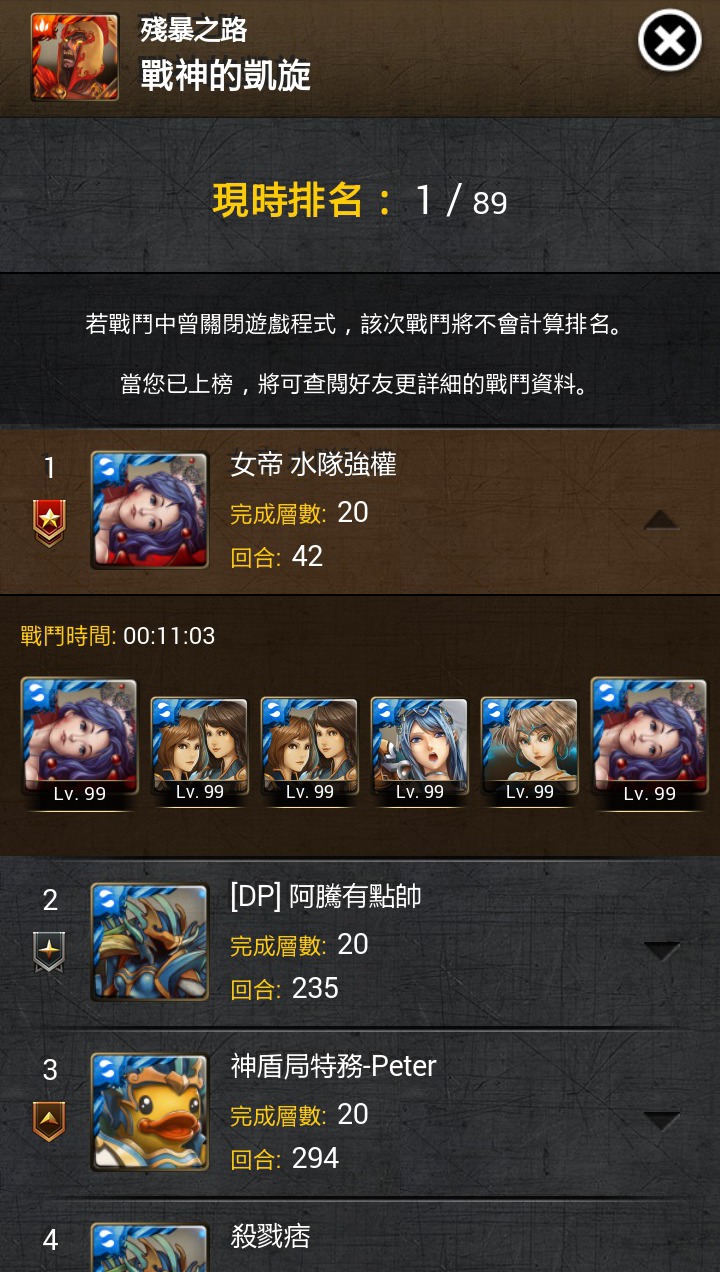Select the first team leader card Lv. 99

pos(79,743)
